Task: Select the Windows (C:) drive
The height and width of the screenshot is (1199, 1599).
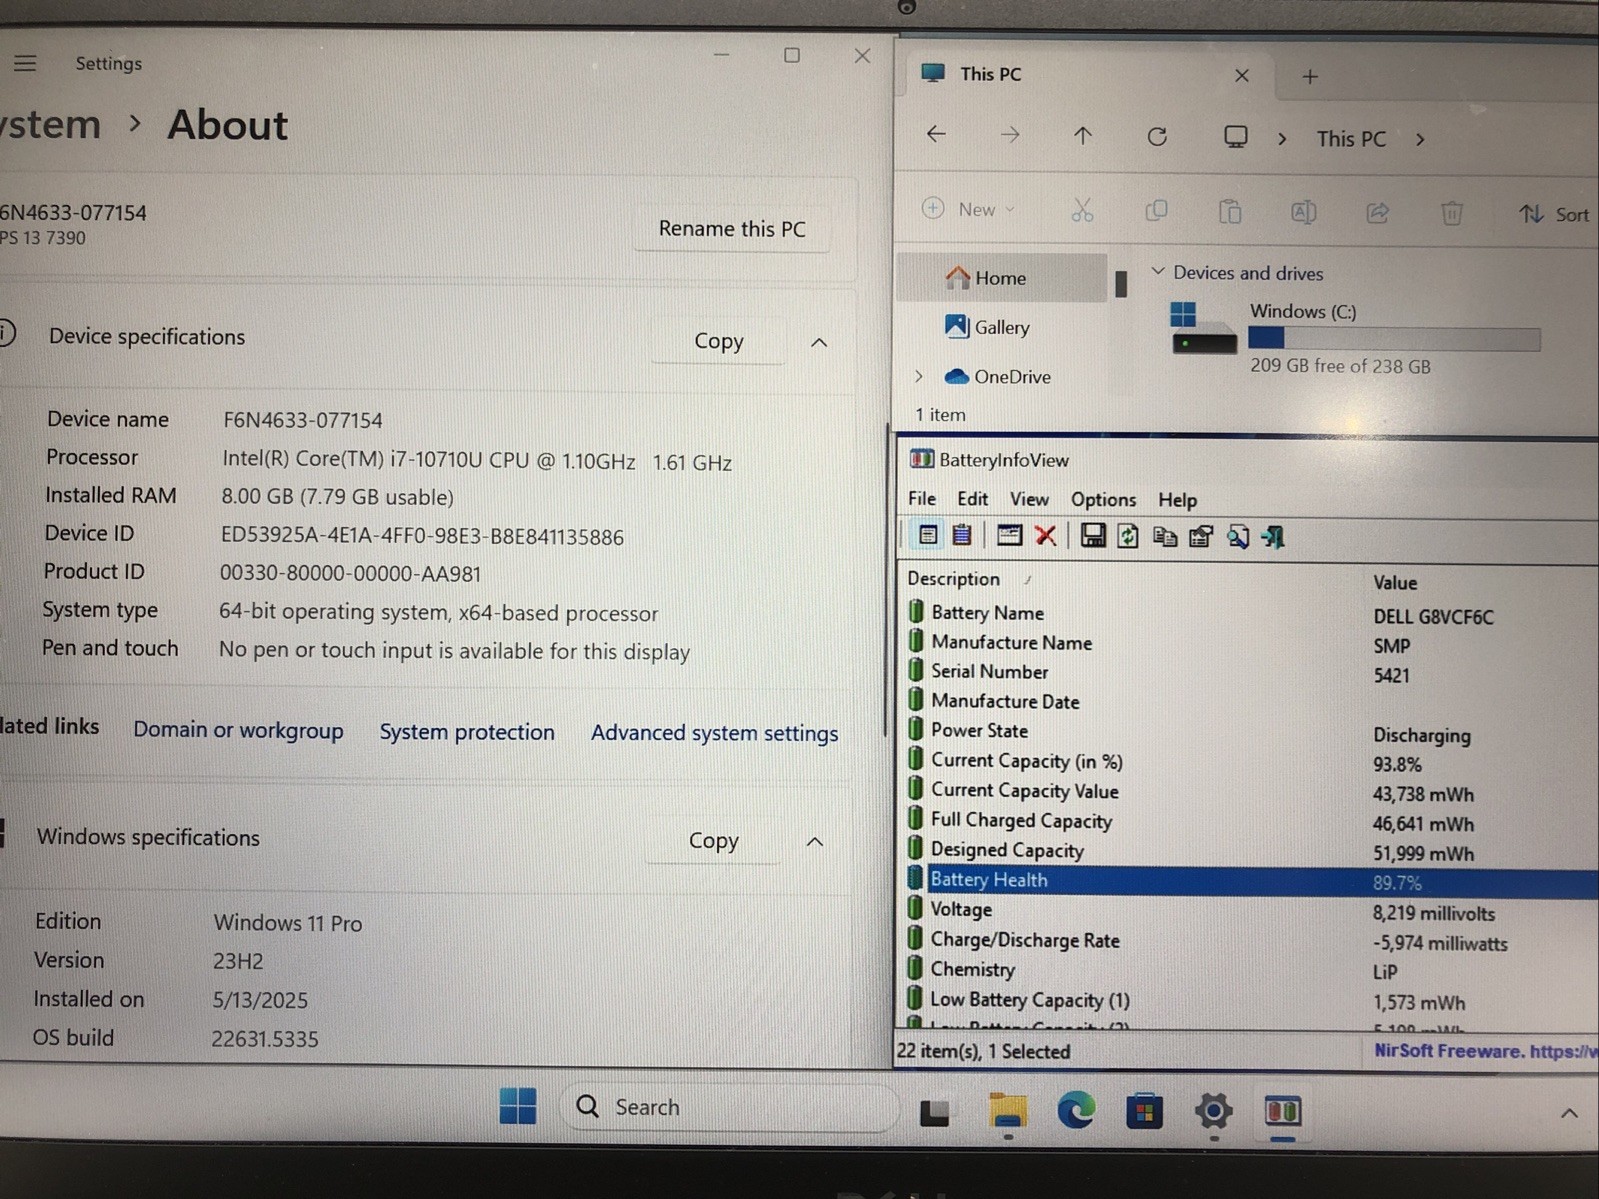Action: pyautogui.click(x=1355, y=337)
